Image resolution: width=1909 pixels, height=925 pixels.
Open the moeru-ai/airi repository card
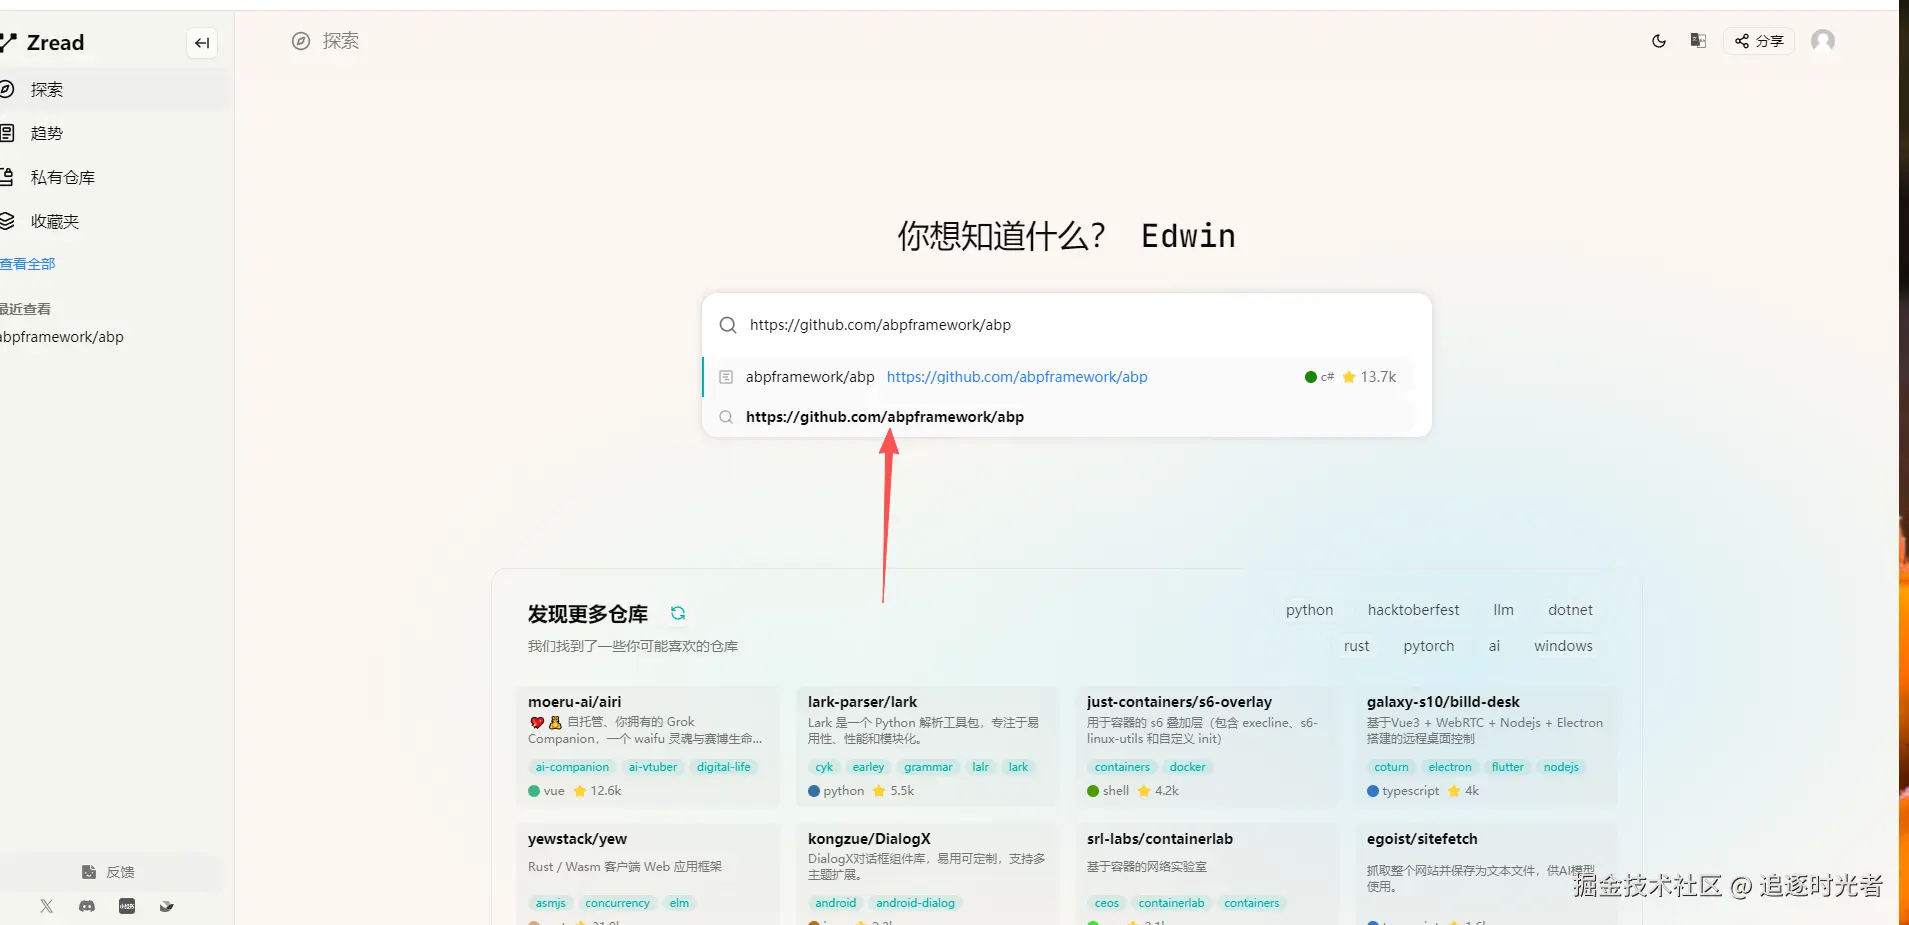pyautogui.click(x=647, y=746)
